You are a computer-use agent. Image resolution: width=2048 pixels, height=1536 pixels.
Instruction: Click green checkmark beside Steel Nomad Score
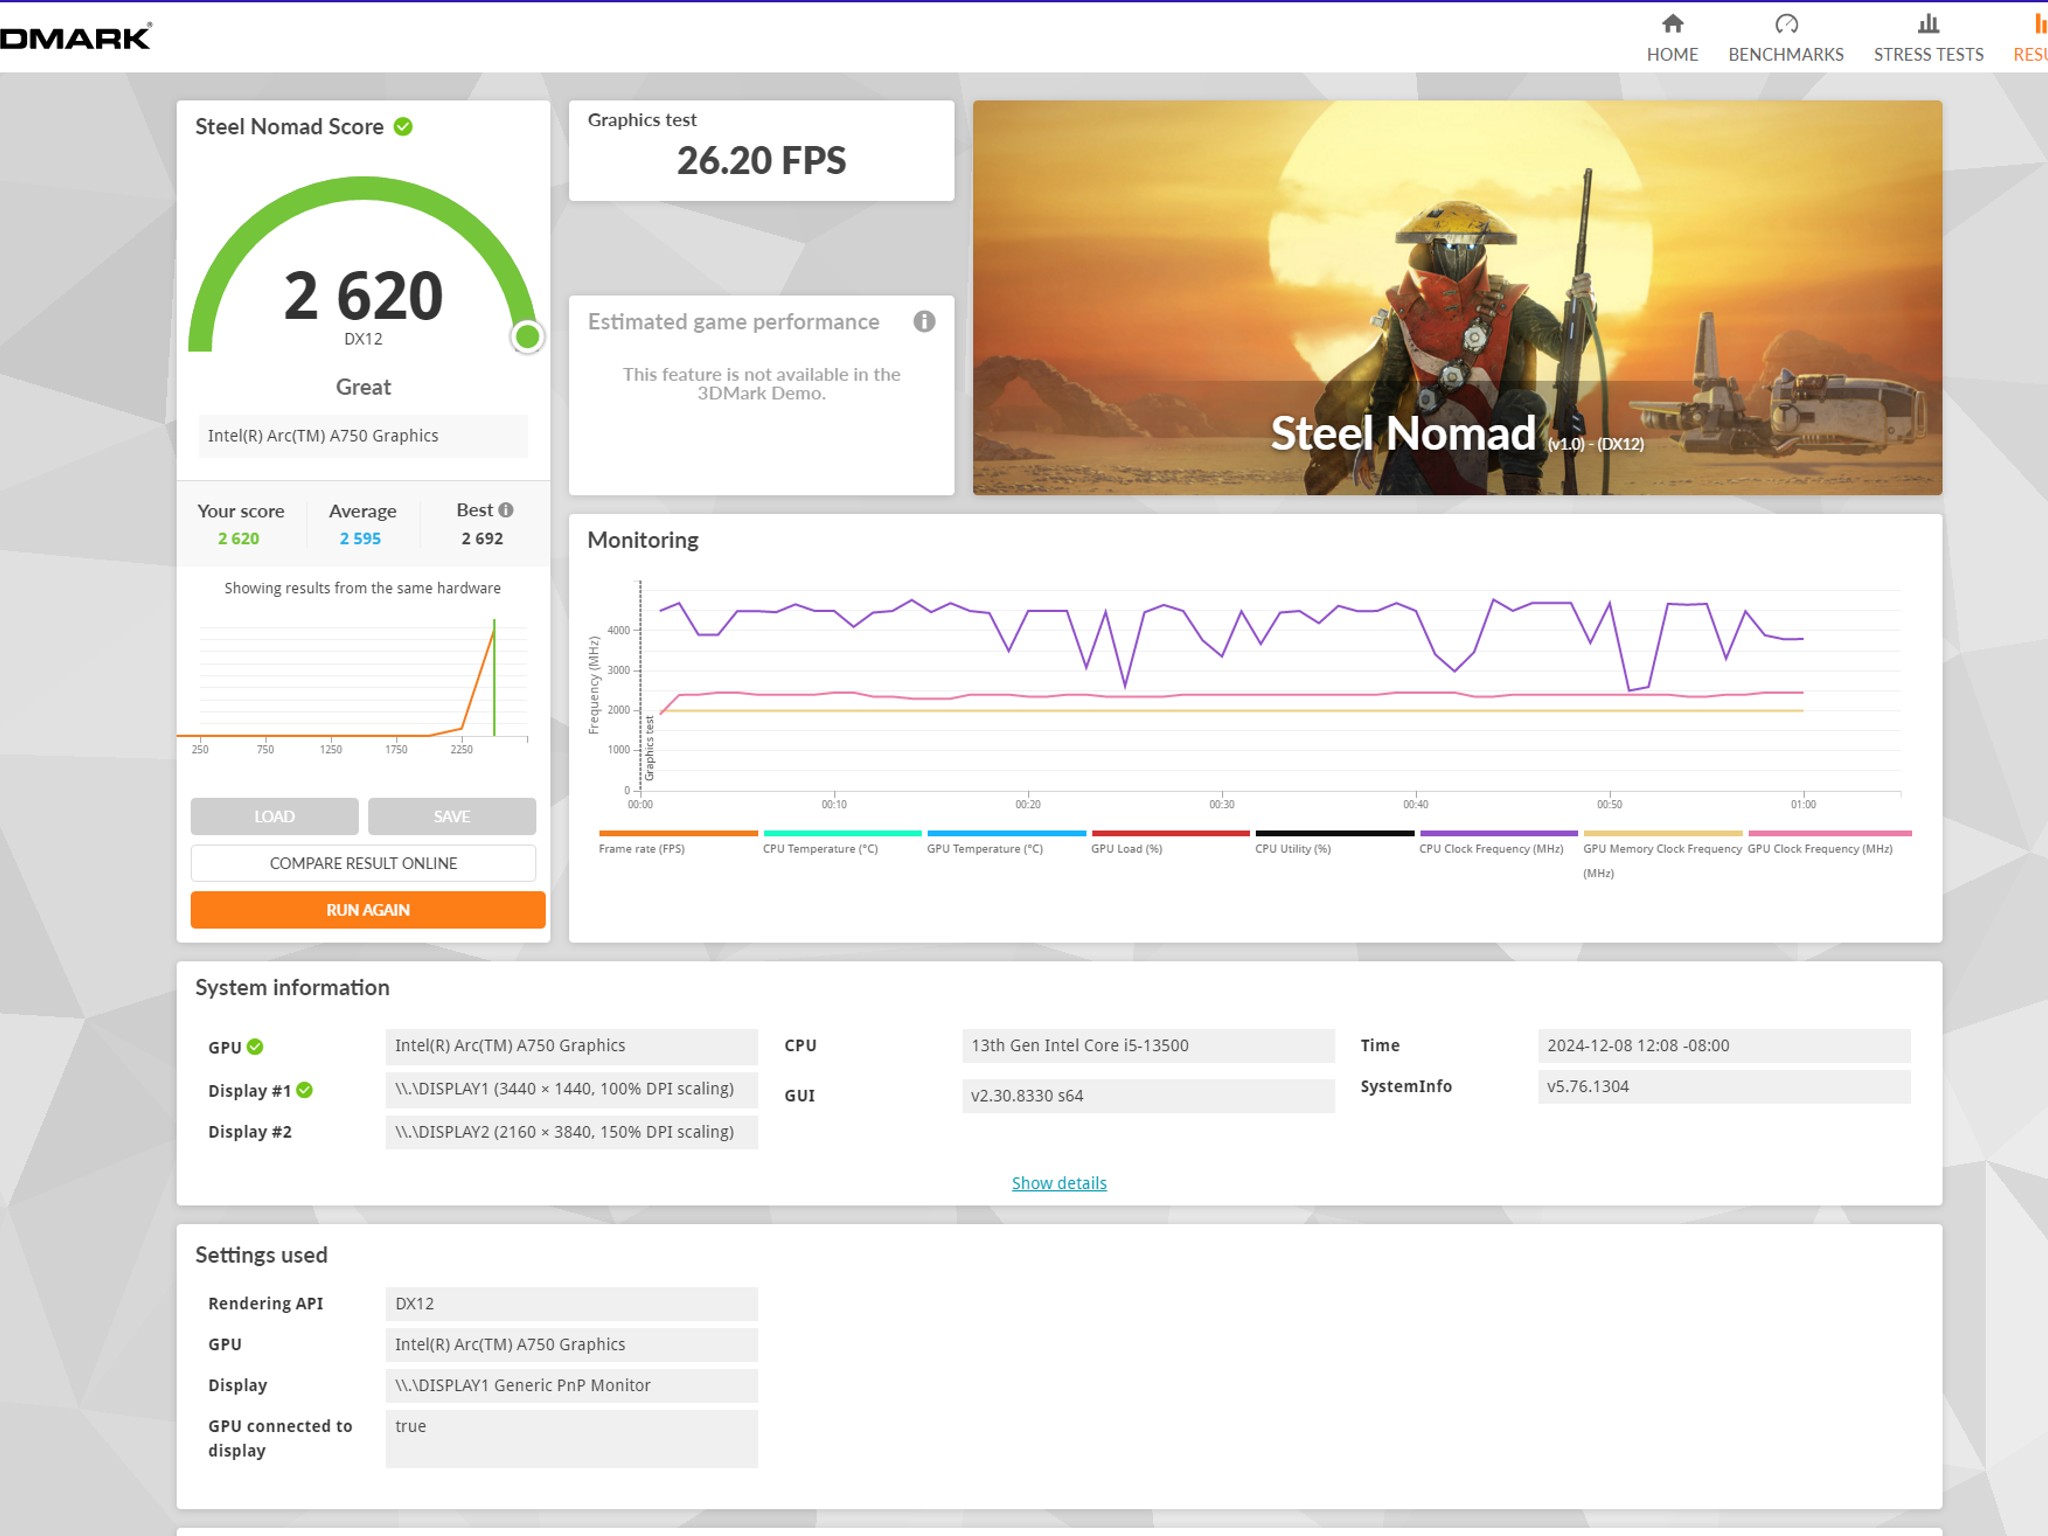403,127
